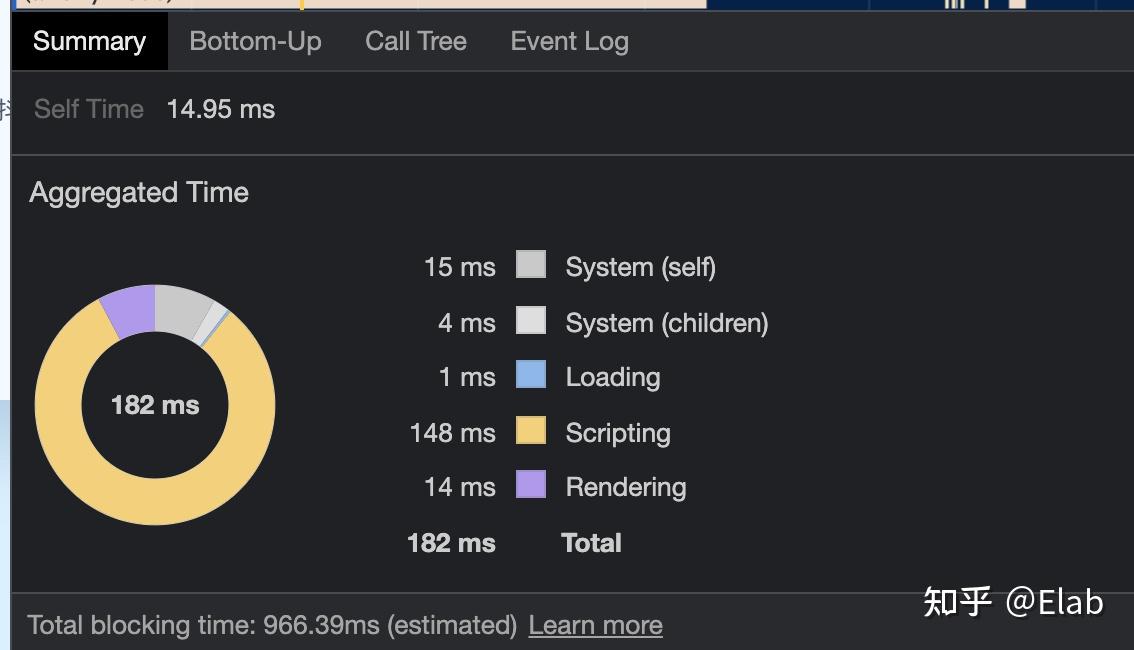Click the blue Loading color swatch
1134x650 pixels.
click(x=531, y=375)
